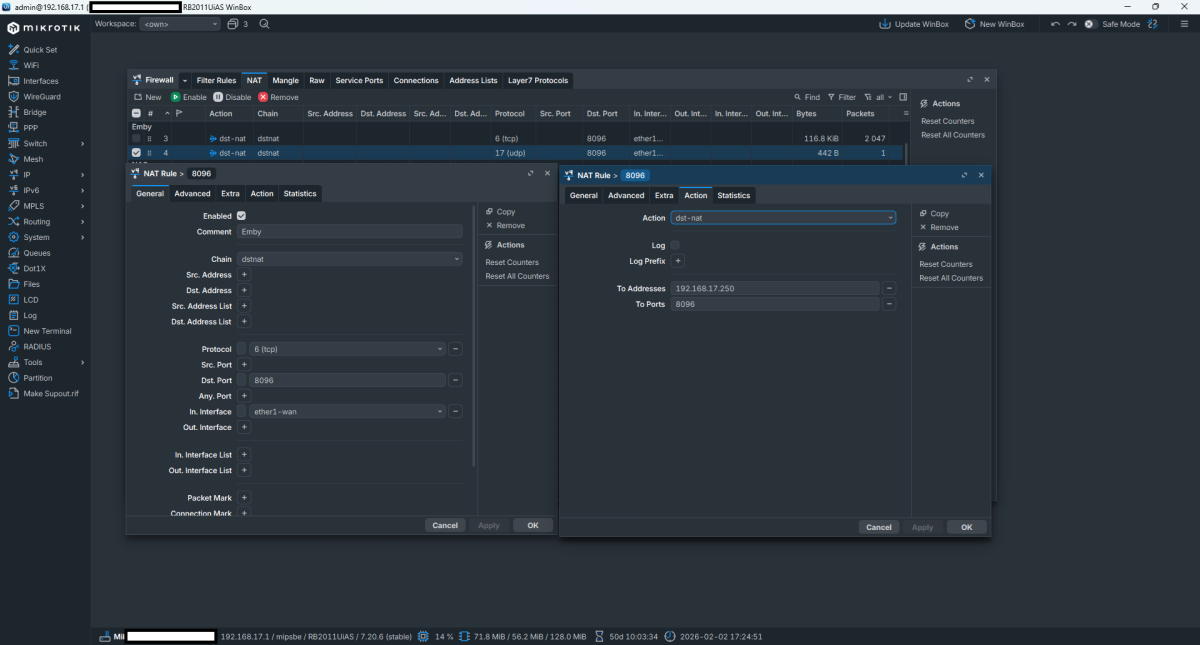The height and width of the screenshot is (645, 1200).
Task: Switch to the Layer7 Protocols tab
Action: [538, 80]
